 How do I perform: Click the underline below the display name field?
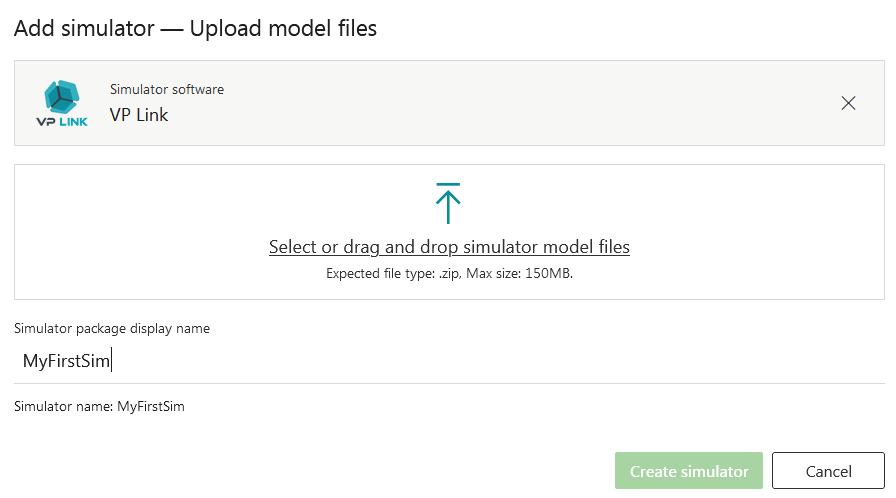coord(449,383)
